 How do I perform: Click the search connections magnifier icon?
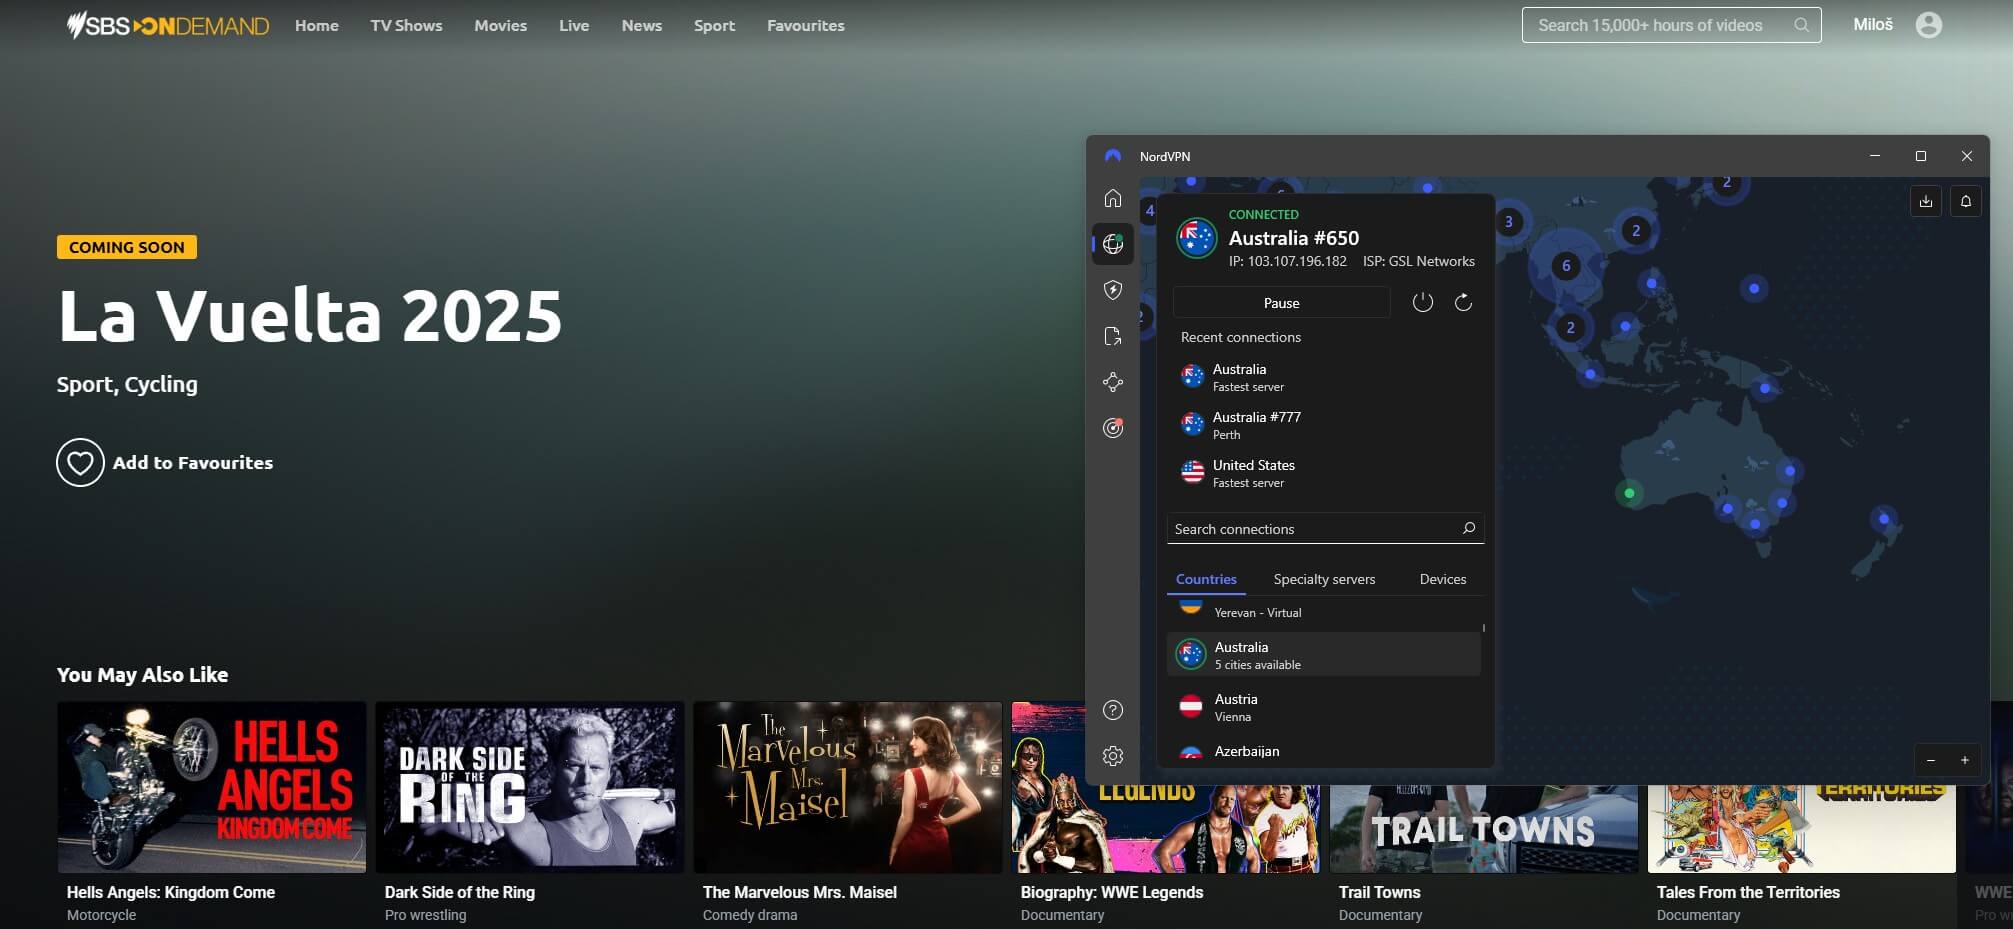click(1469, 528)
